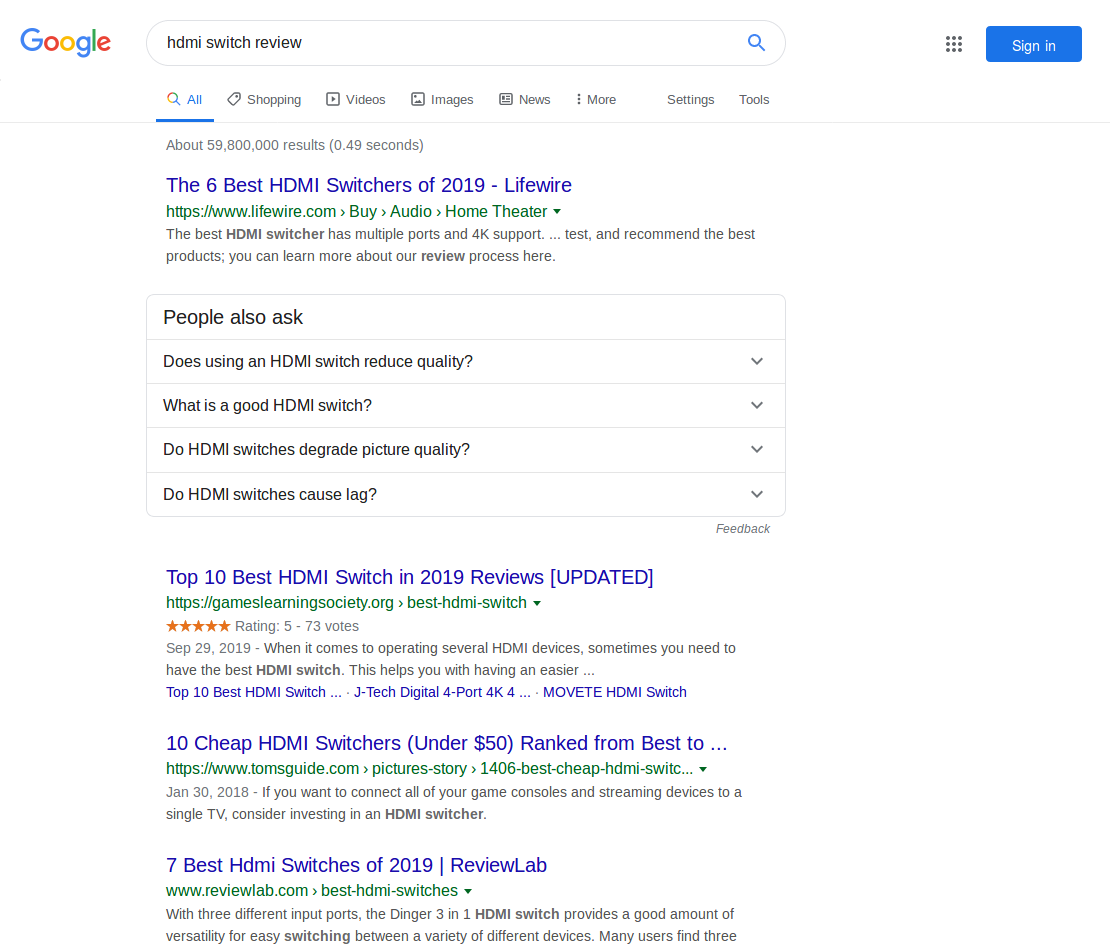Open "The 6 Best HDMI Switchers" Lifewire result

tap(368, 185)
